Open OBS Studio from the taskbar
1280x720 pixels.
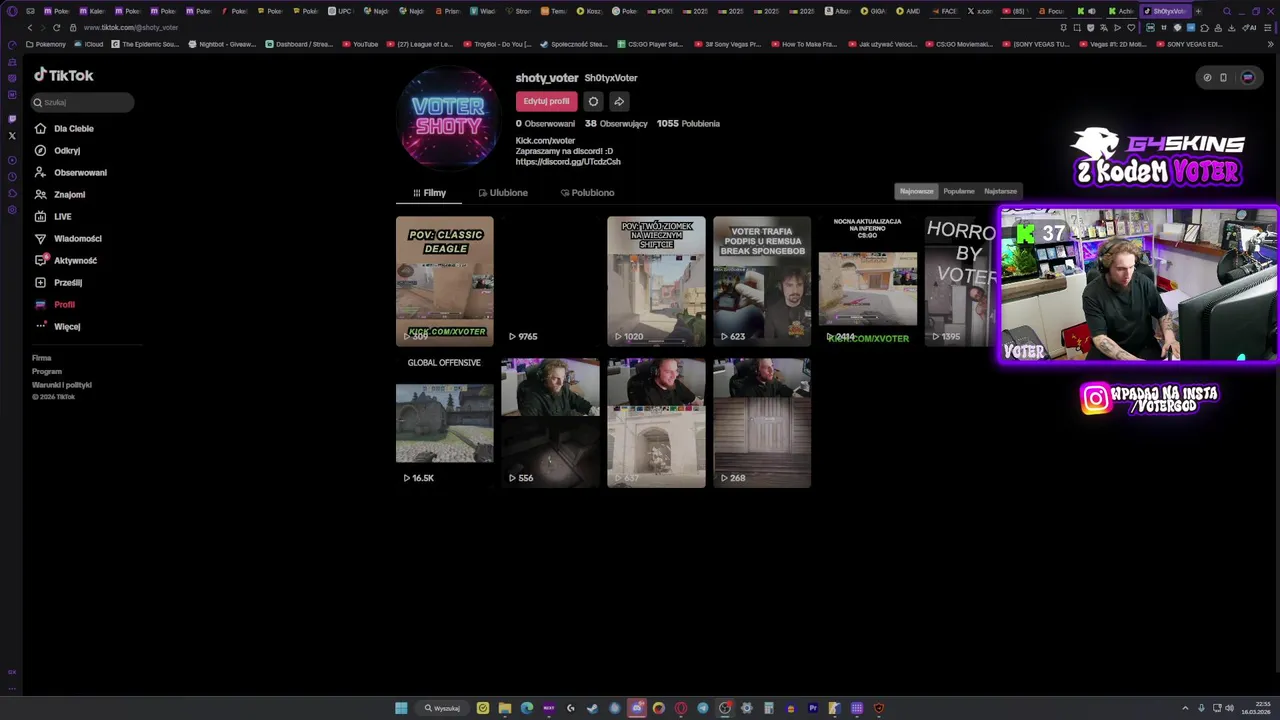click(725, 708)
